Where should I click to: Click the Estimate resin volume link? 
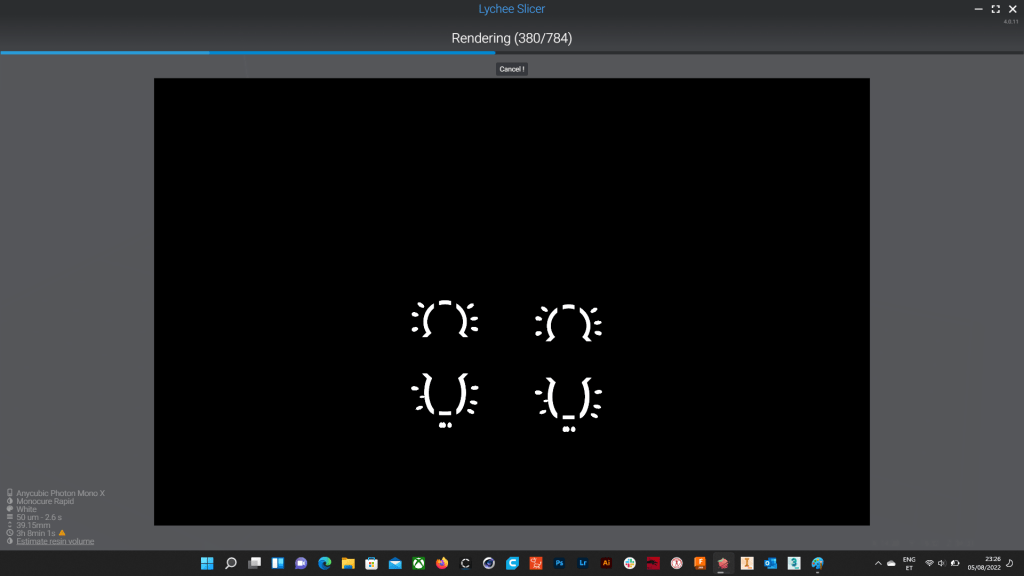(x=55, y=541)
